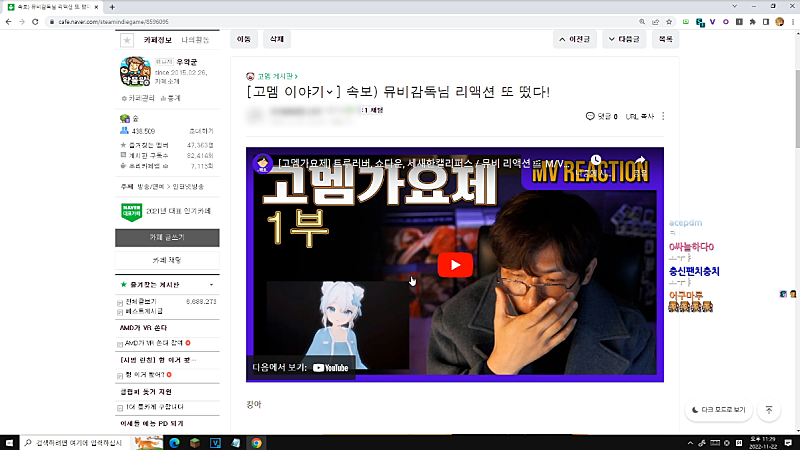This screenshot has width=800, height=450.
Task: Open 전체글보기 board
Action: [141, 302]
